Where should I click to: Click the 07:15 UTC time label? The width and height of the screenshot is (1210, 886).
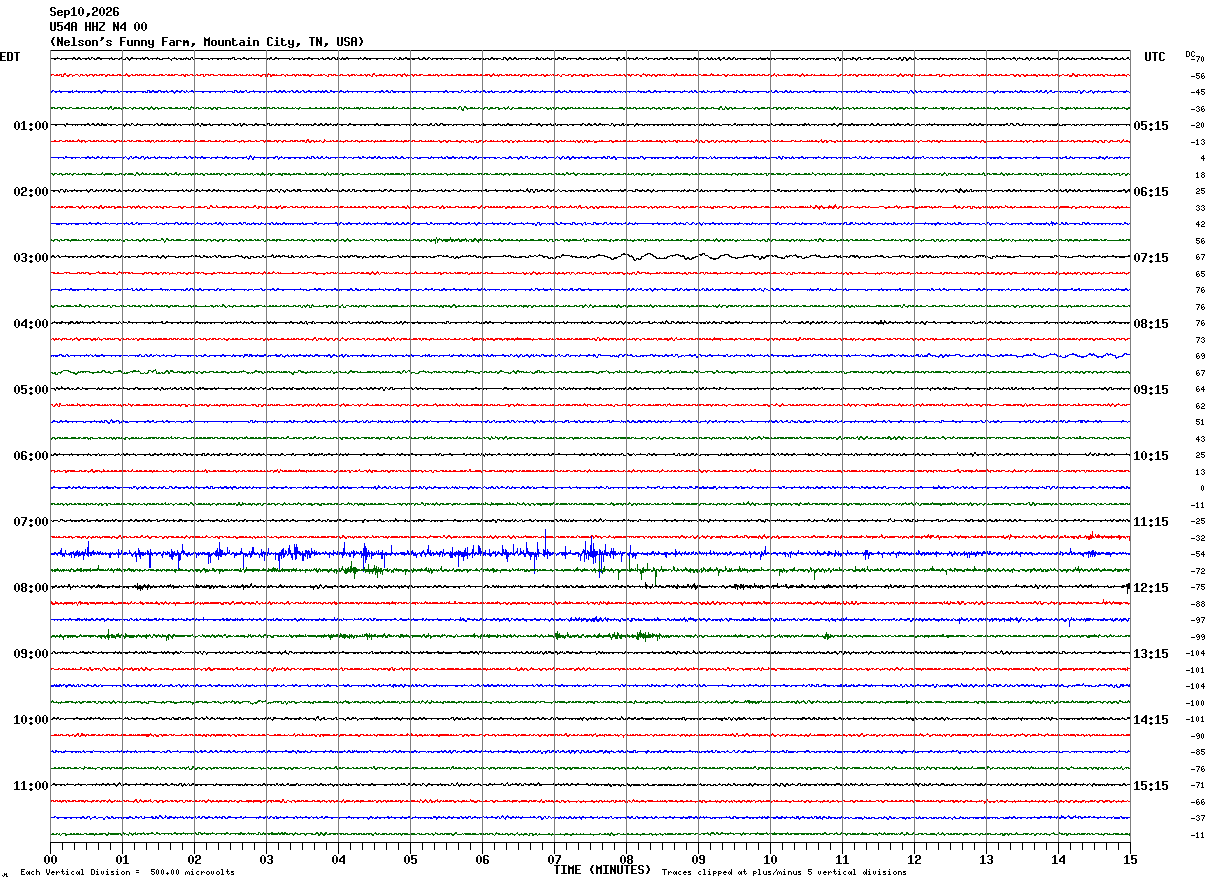pyautogui.click(x=1150, y=258)
